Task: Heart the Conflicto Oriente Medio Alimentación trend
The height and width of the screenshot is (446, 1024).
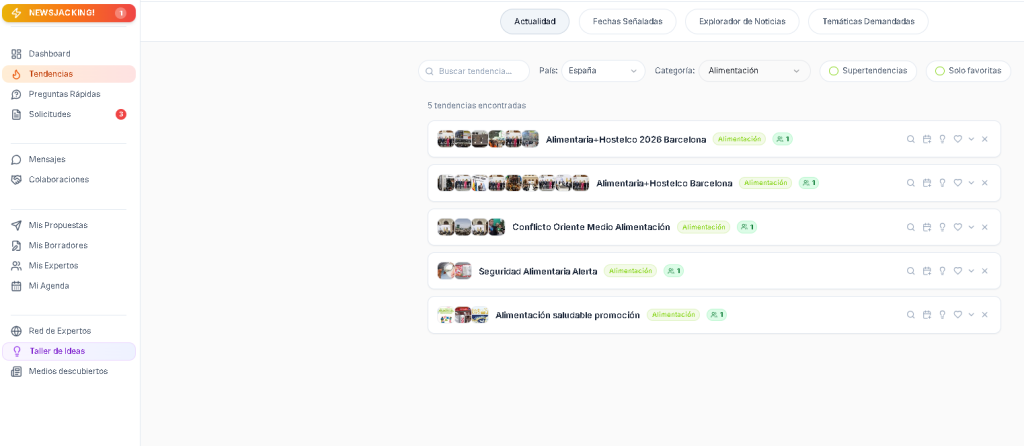Action: [957, 227]
